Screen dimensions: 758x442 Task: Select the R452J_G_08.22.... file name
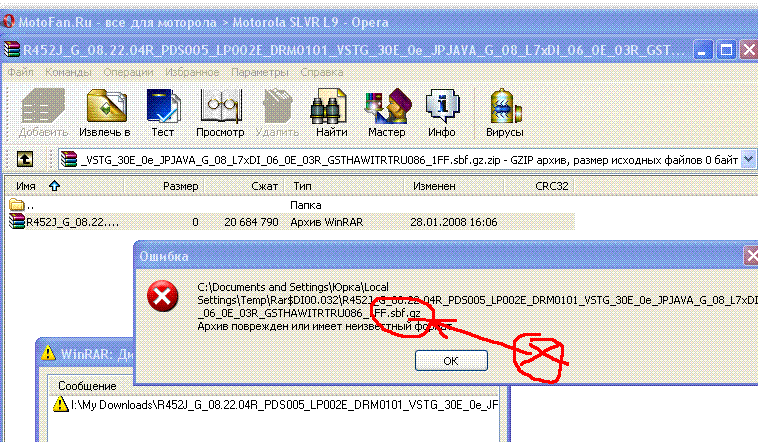pyautogui.click(x=73, y=222)
